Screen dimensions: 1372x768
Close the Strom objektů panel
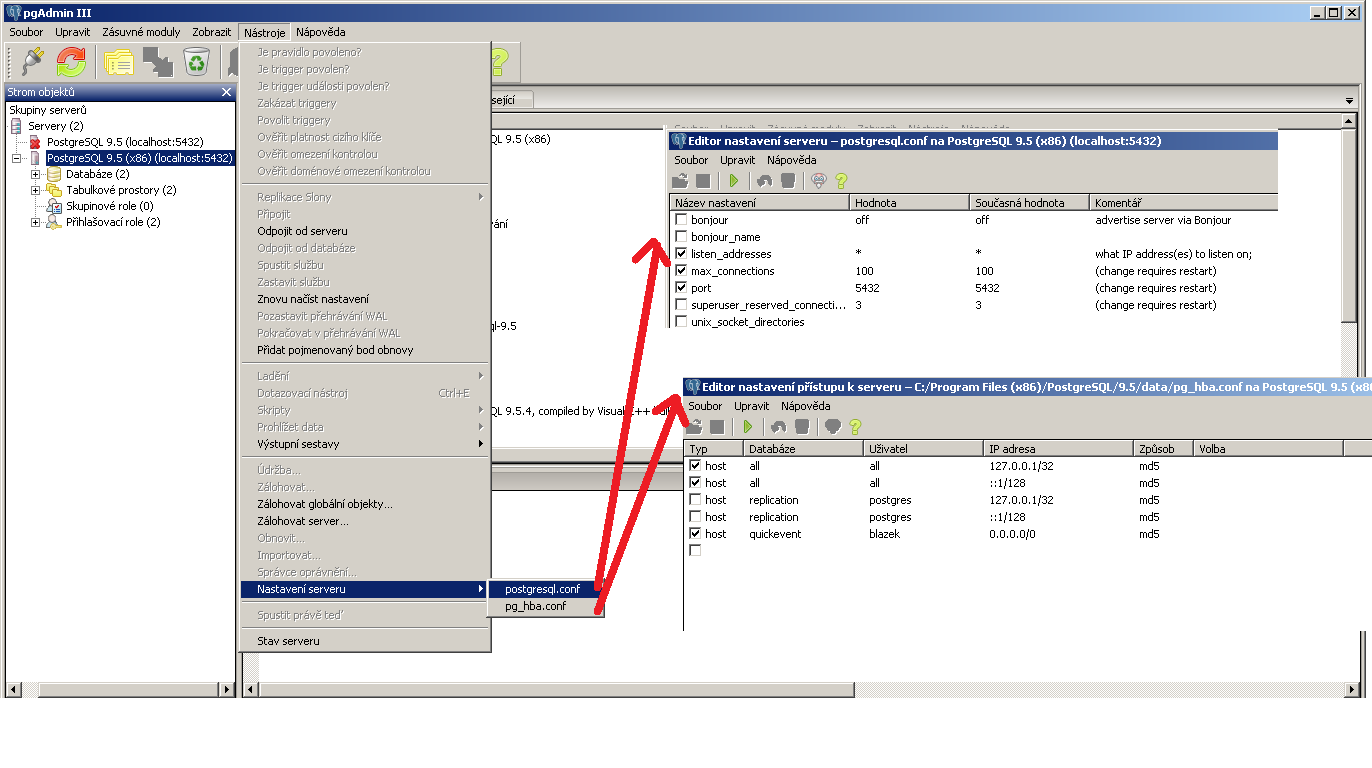[226, 92]
